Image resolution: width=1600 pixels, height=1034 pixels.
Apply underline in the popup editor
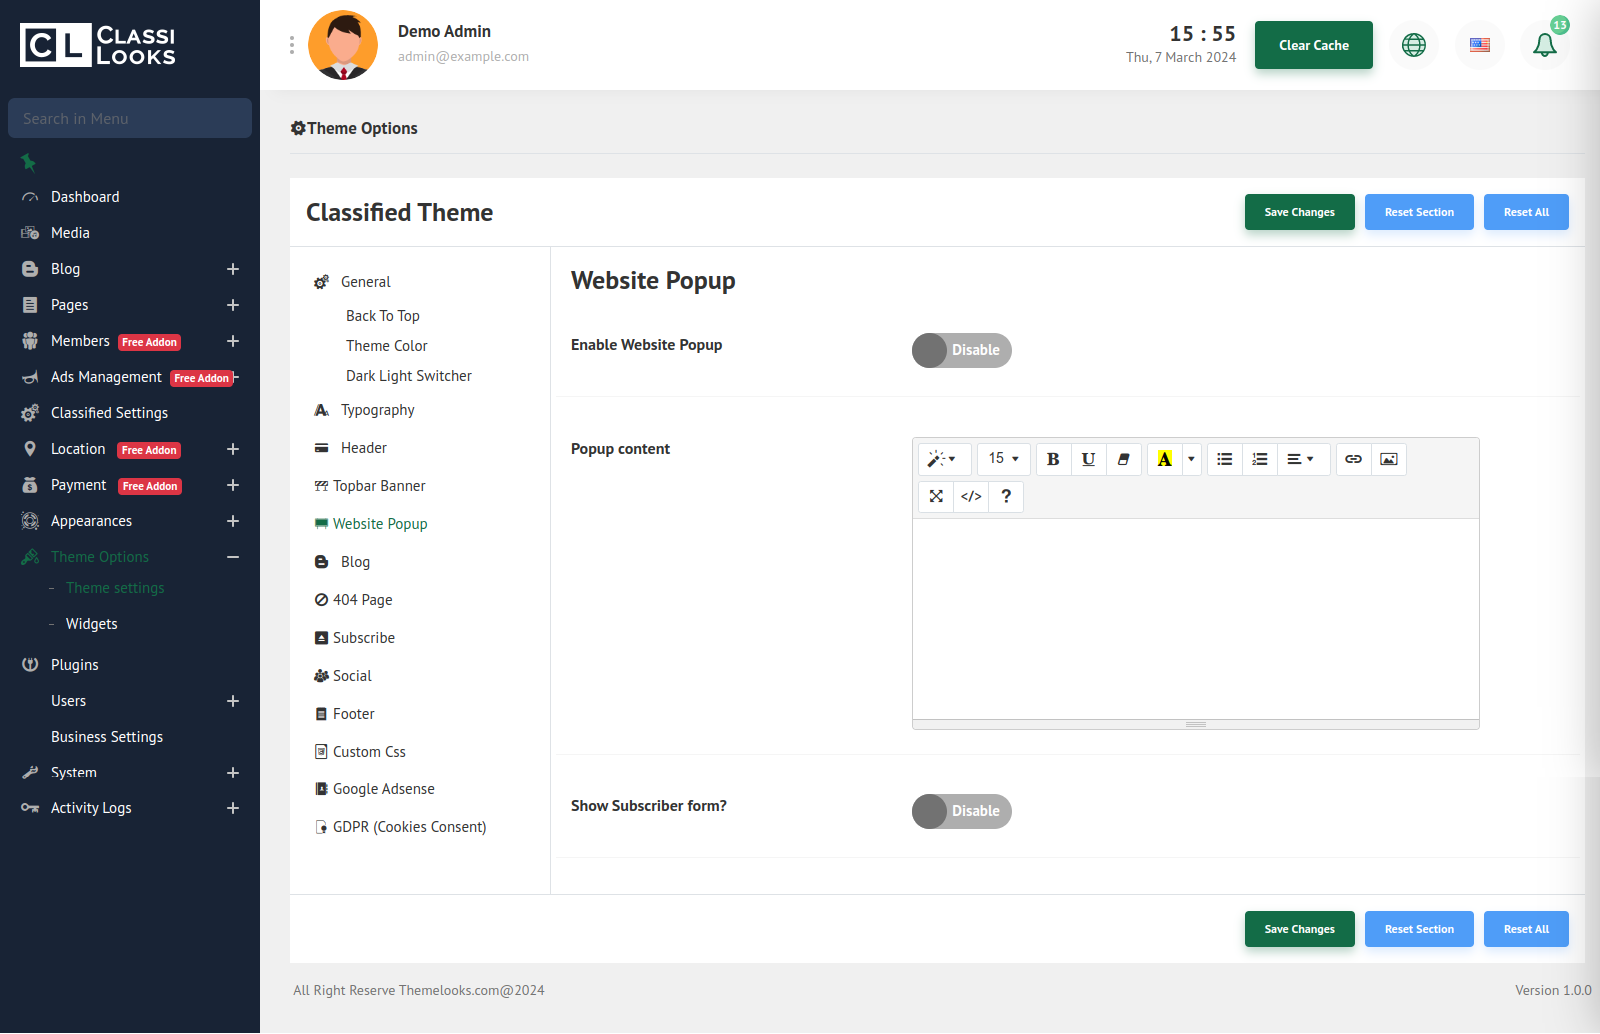coord(1088,459)
